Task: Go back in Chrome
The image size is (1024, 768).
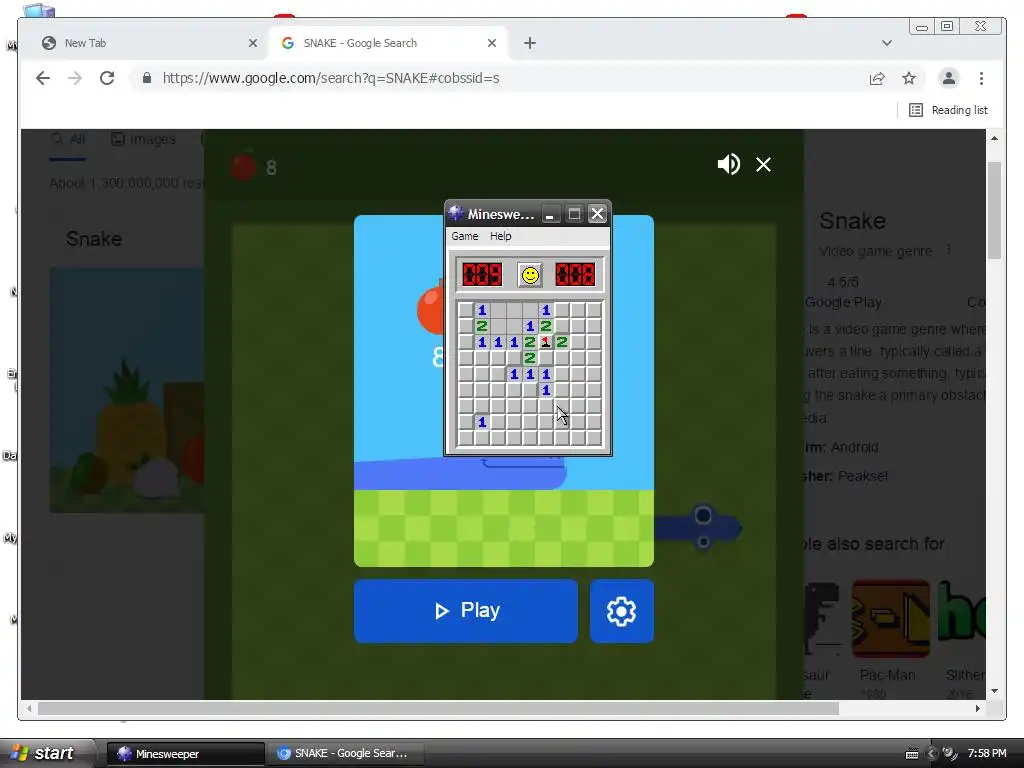Action: click(x=43, y=78)
